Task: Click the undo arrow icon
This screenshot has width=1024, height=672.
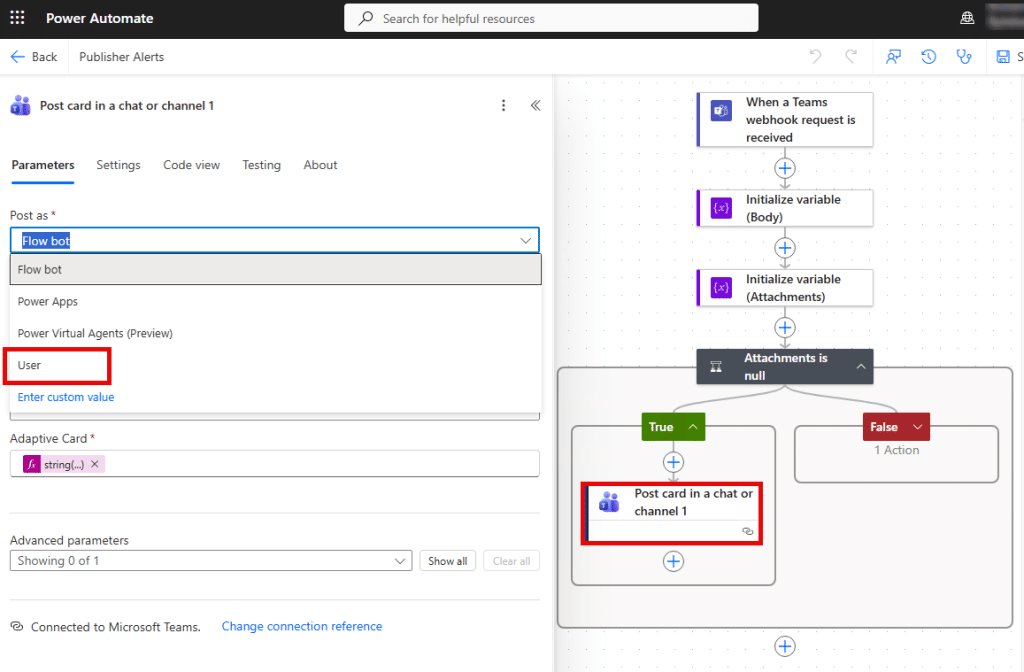Action: 816,57
